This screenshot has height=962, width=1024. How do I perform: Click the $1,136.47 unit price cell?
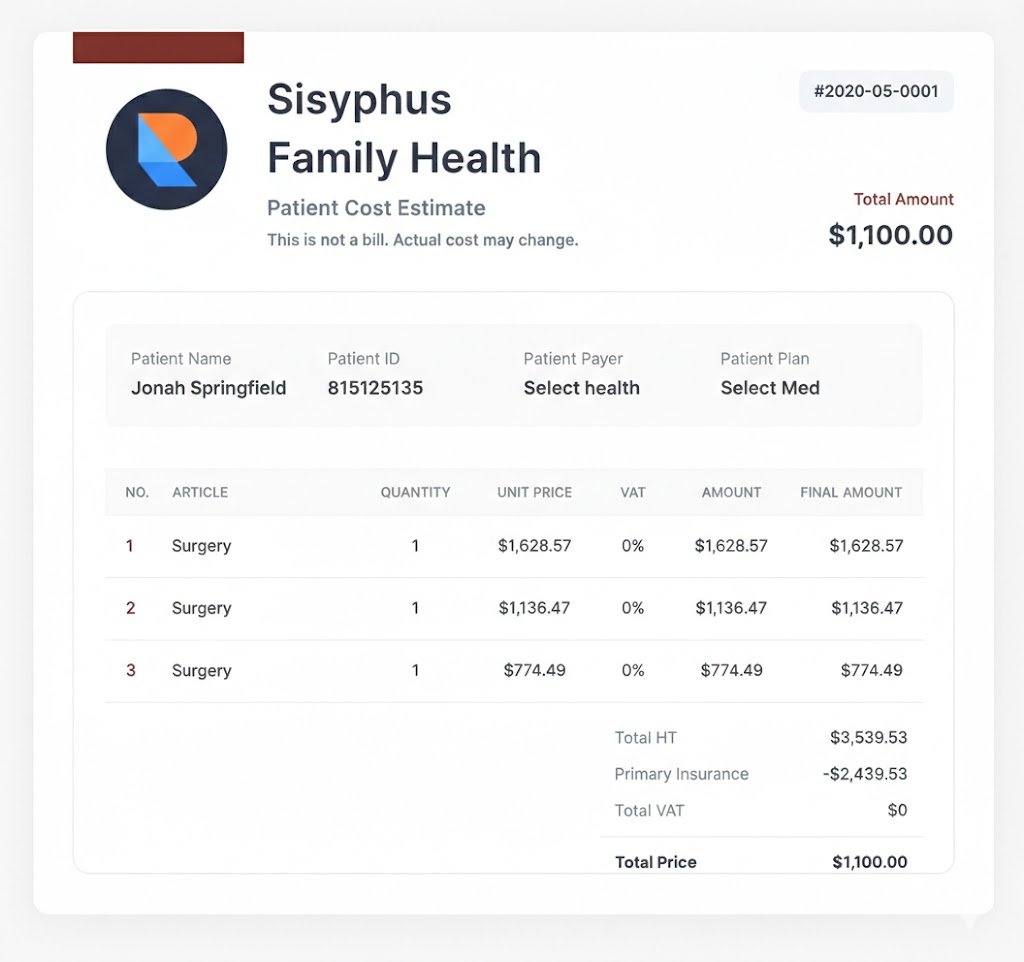[x=534, y=608]
